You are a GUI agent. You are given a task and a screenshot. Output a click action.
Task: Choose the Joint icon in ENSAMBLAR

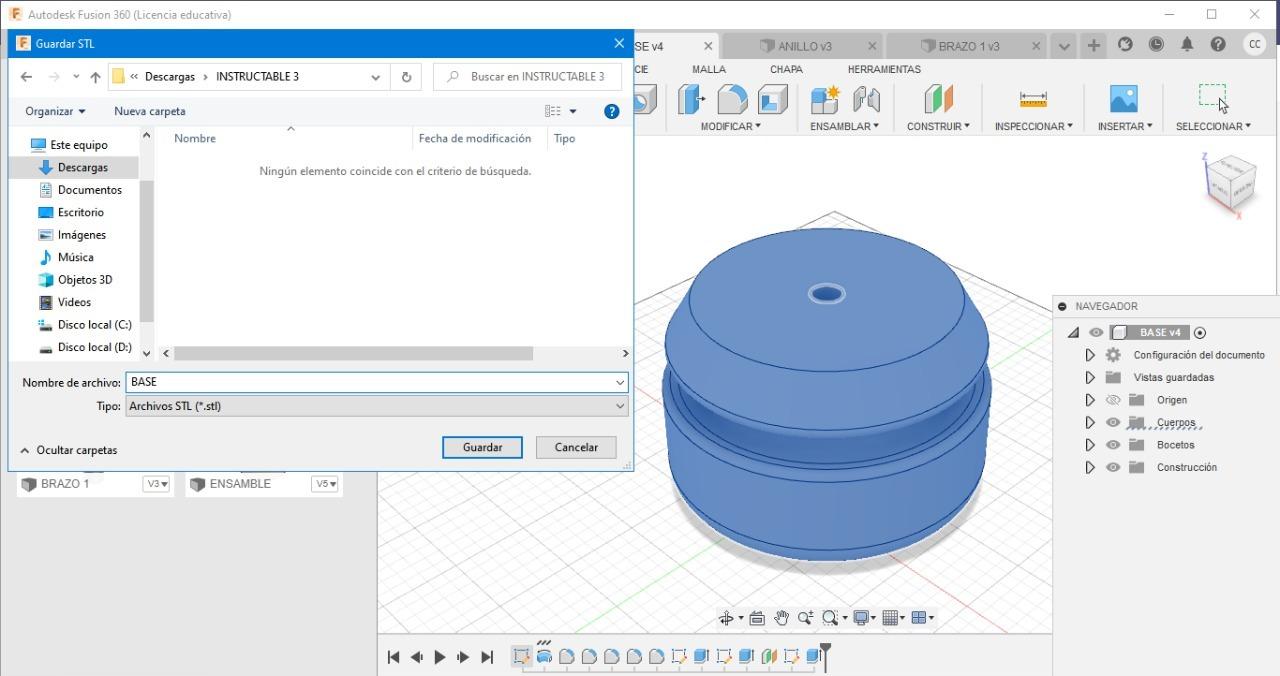pyautogui.click(x=866, y=99)
